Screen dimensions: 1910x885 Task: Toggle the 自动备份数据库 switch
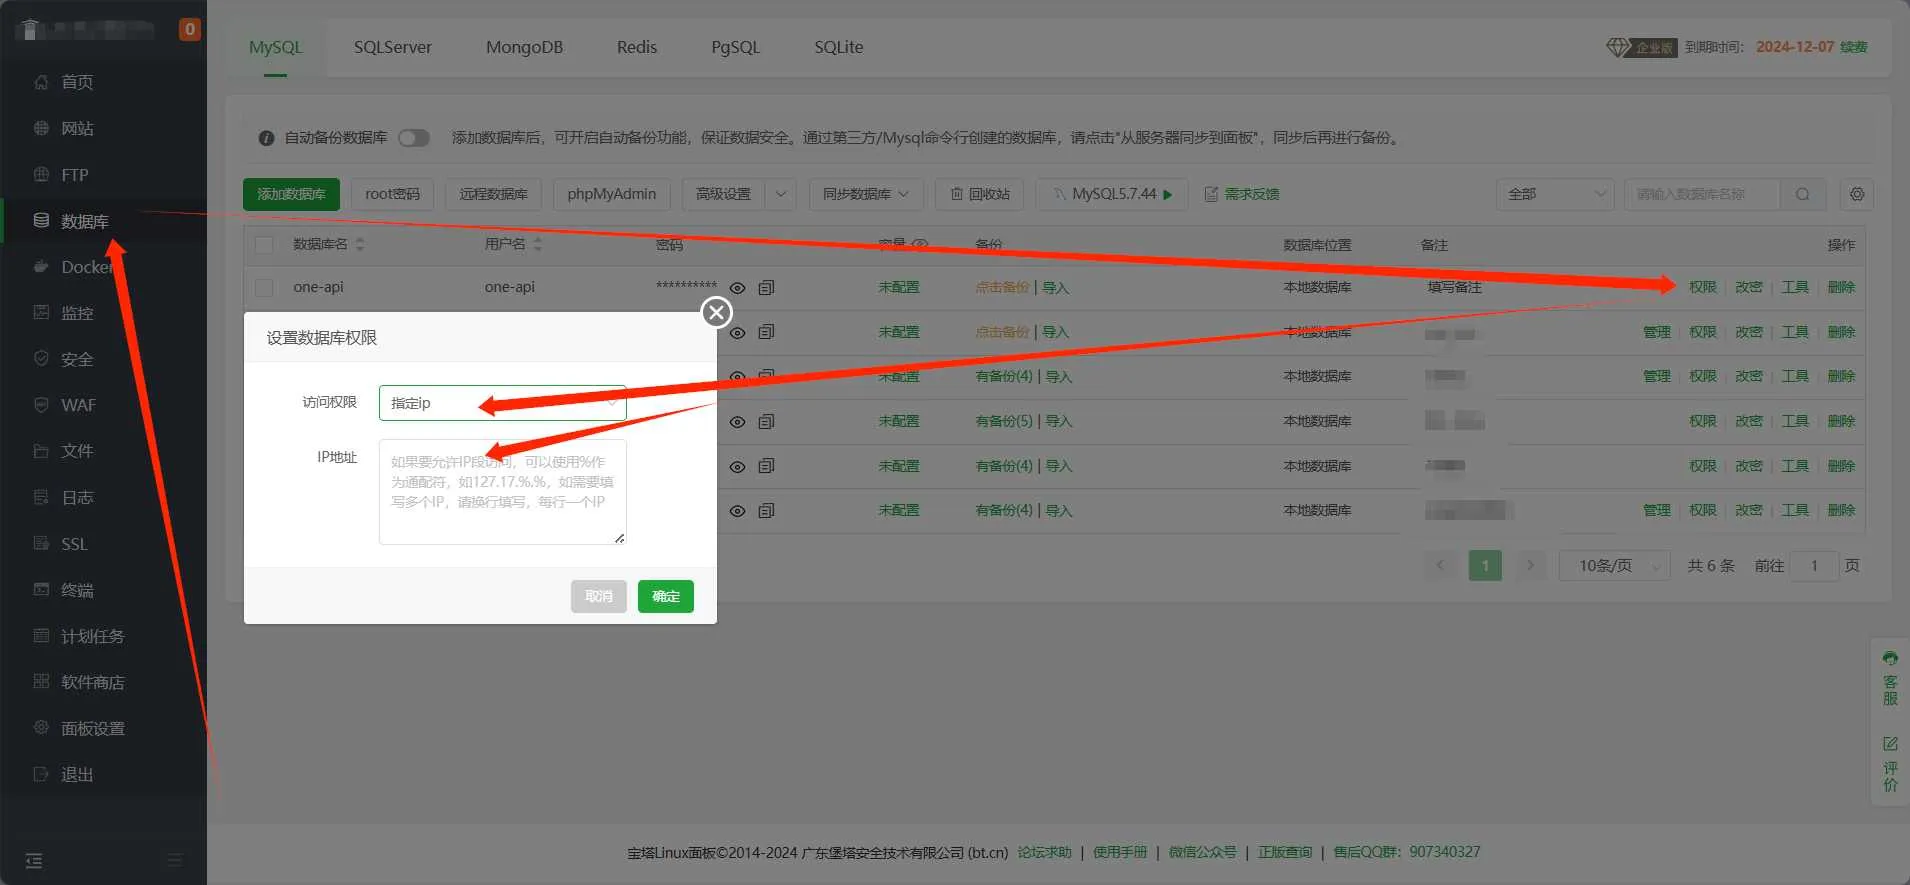pyautogui.click(x=414, y=138)
